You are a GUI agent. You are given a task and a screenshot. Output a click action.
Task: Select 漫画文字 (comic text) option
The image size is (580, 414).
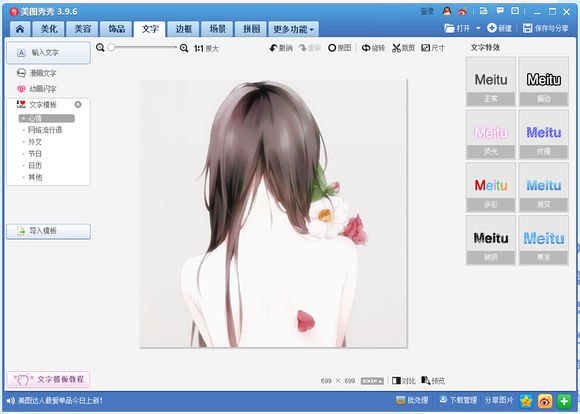coord(37,73)
